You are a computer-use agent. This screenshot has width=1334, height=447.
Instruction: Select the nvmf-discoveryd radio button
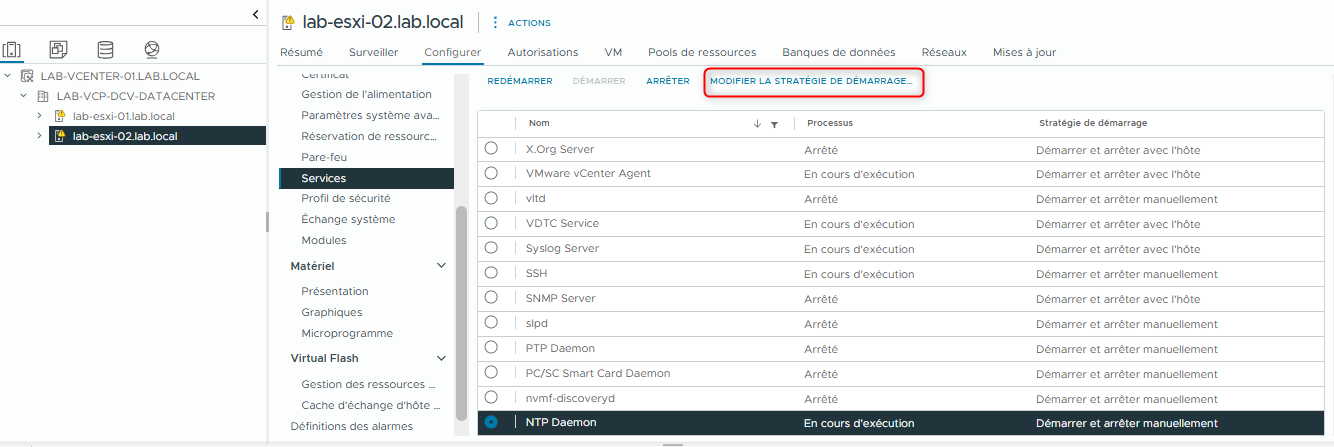click(491, 398)
